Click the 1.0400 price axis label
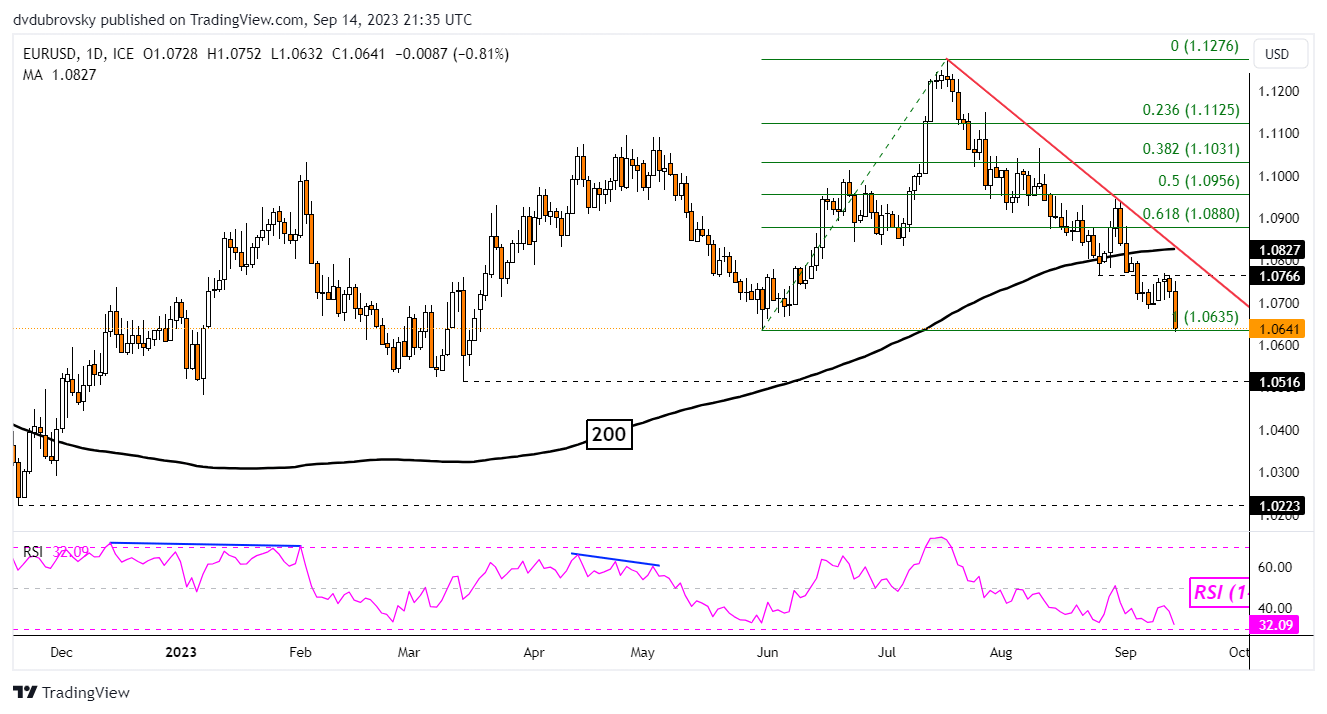Screen dimensions: 1327x714 tap(1278, 430)
